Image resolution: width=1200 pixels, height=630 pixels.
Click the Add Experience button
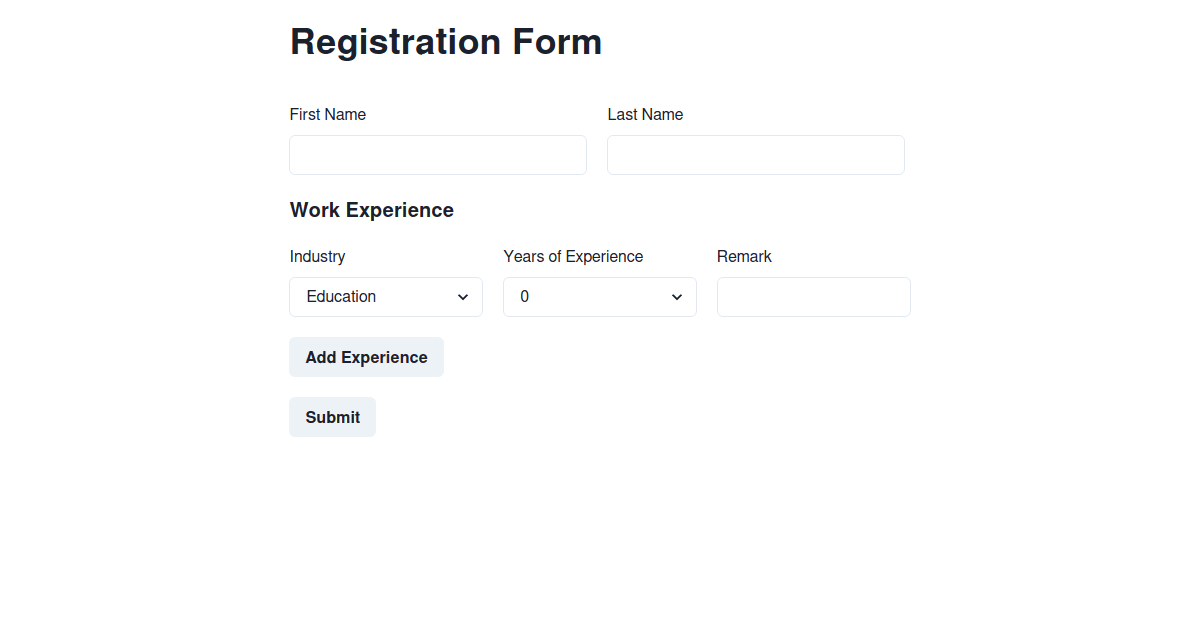click(x=366, y=356)
